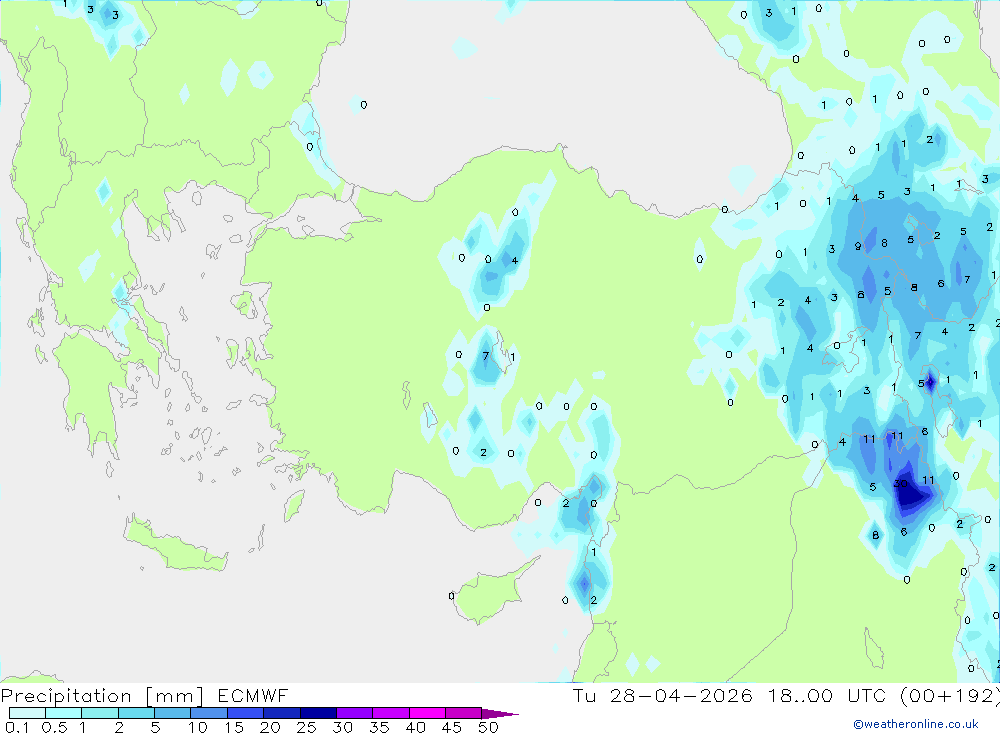This screenshot has height=733, width=1000.
Task: Click the legend swatch between 15 and 20
Action: pos(245,713)
